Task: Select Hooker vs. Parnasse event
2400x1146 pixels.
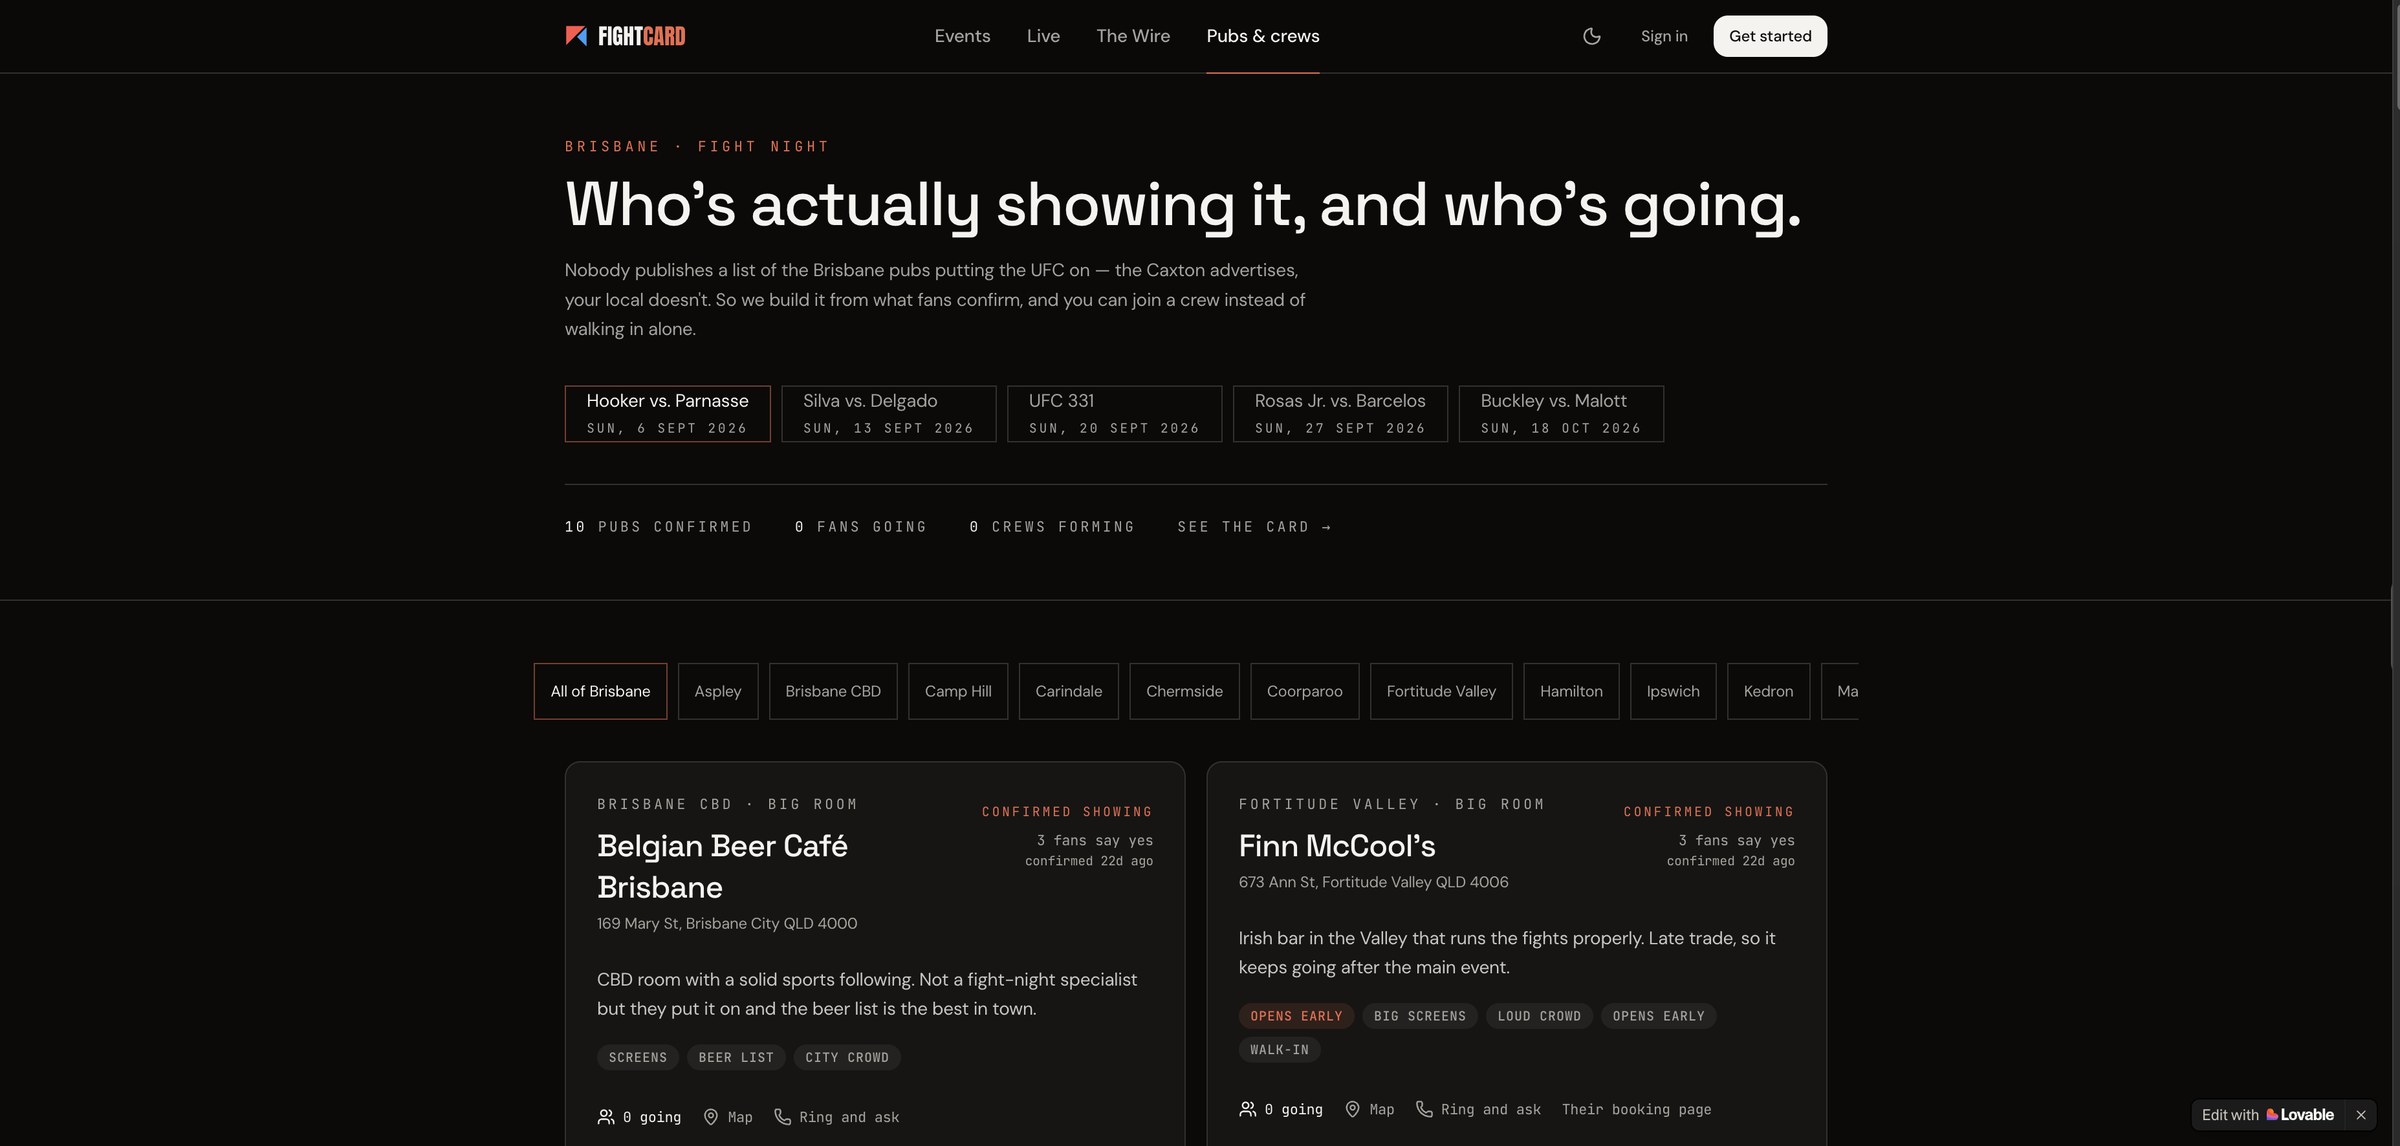Action: 667,414
